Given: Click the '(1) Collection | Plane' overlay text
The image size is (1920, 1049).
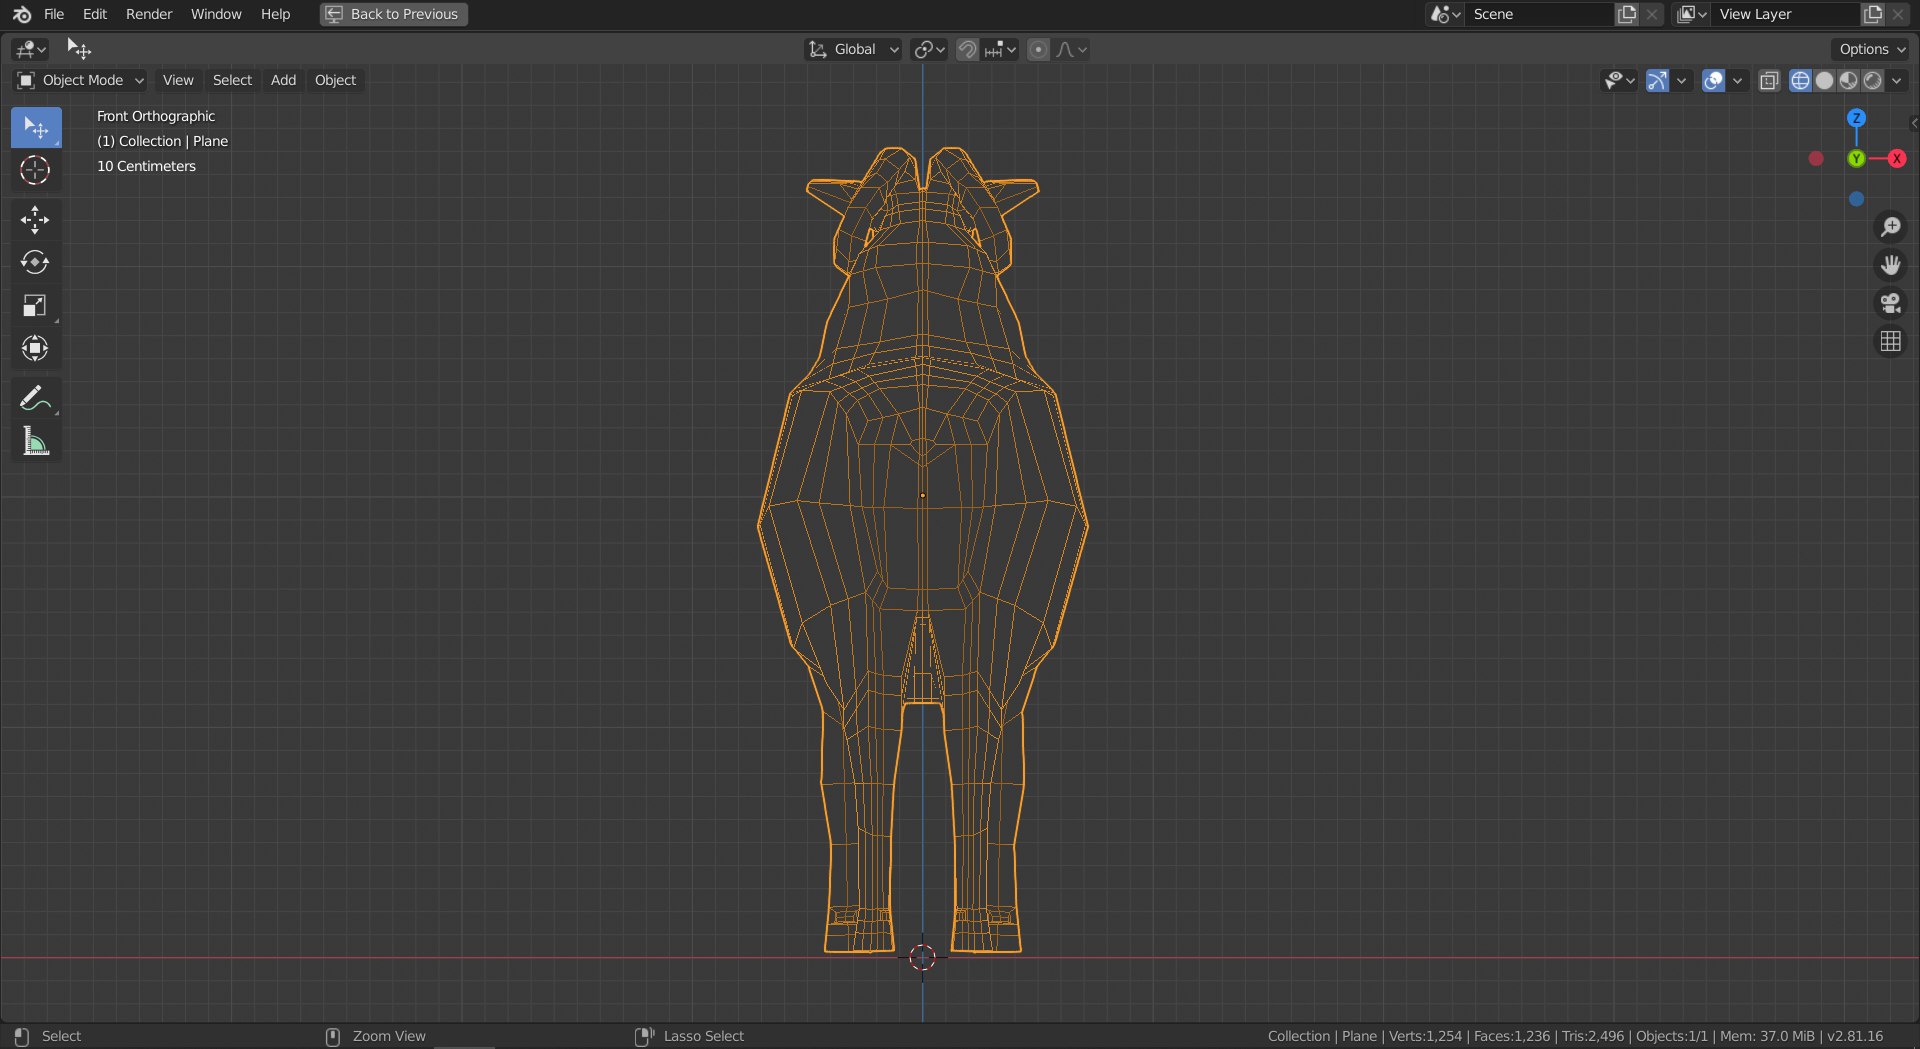Looking at the screenshot, I should pos(162,141).
